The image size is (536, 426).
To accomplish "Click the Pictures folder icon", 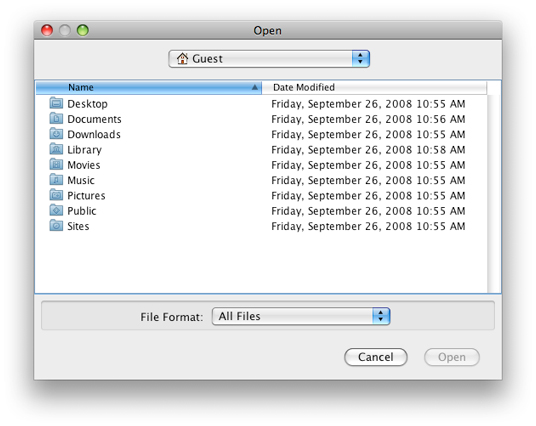I will click(56, 195).
